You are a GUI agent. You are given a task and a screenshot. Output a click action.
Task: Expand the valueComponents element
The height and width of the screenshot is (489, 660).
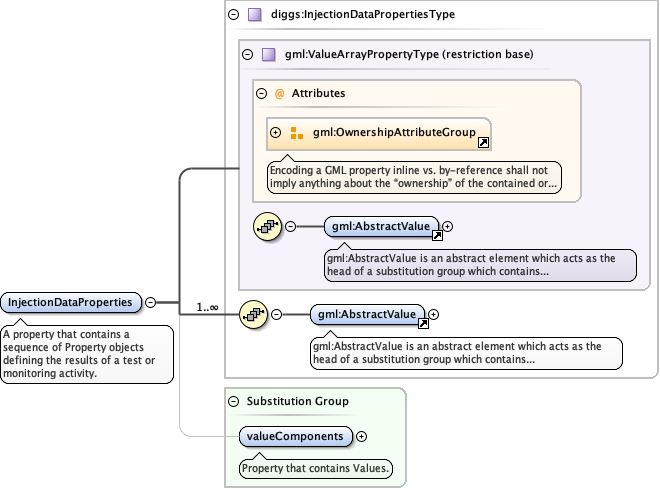[362, 436]
